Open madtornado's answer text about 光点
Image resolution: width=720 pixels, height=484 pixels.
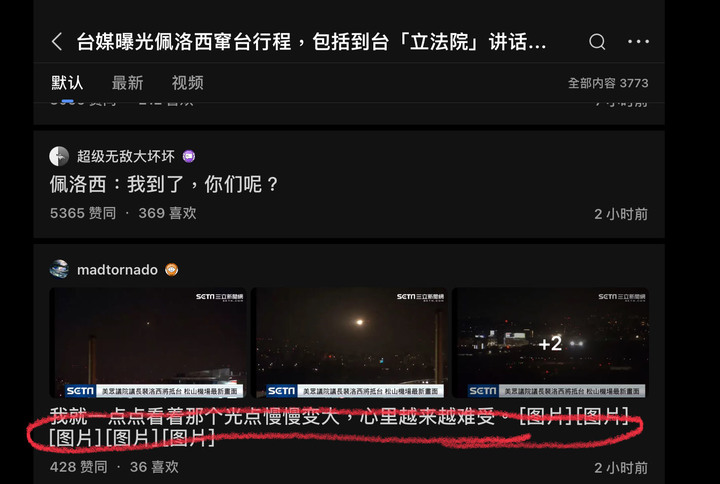tap(339, 427)
